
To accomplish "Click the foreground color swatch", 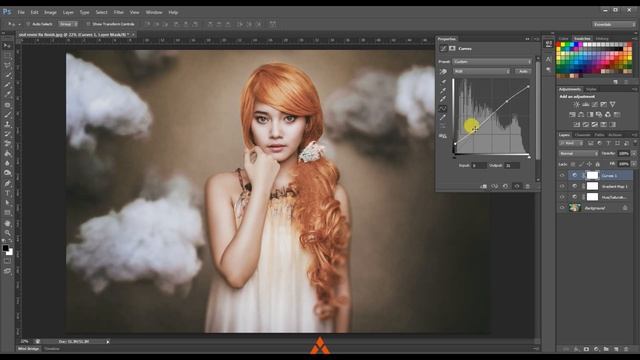I will 5,248.
